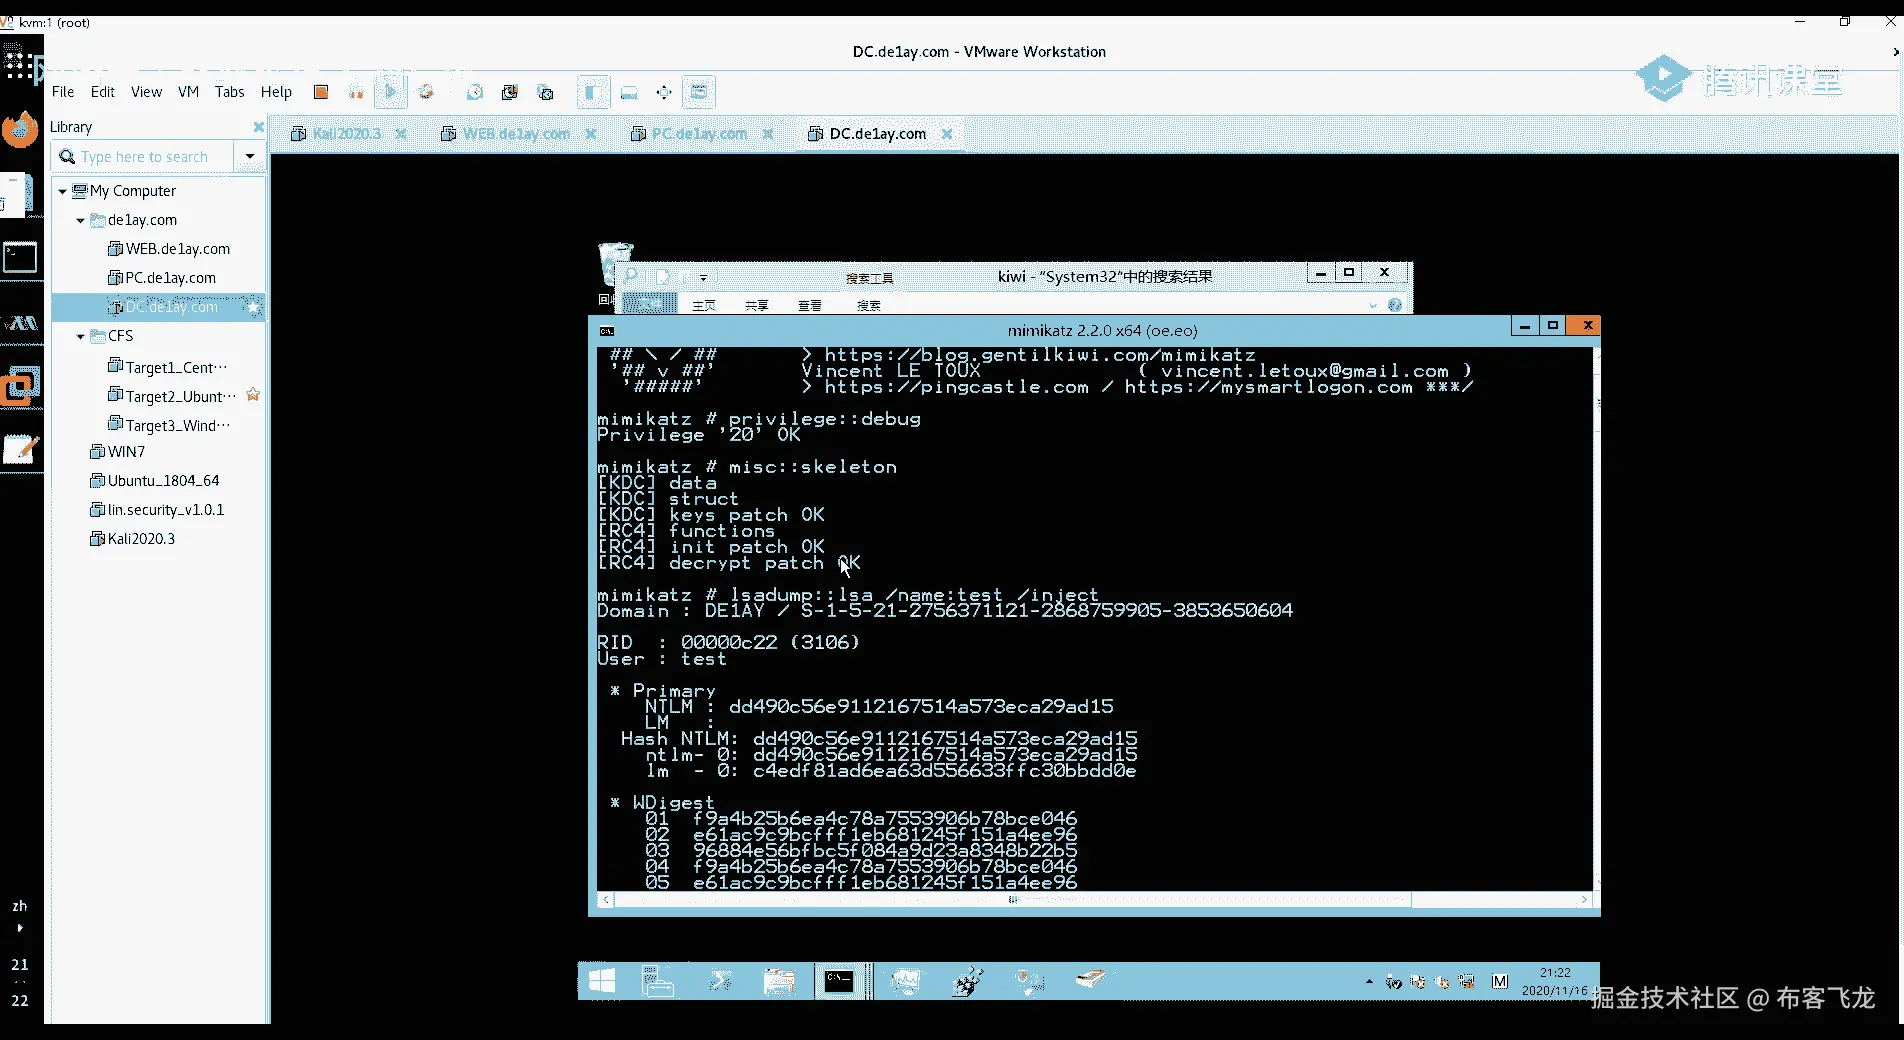Click the thumbnail bar toolbar icon
Viewport: 1904px width, 1040px height.
pos(629,92)
